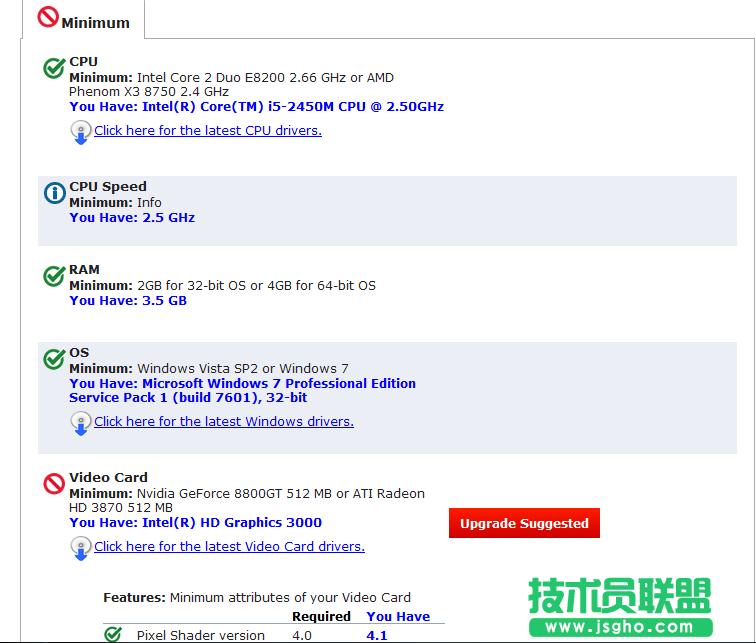Click the You Have column header

point(398,616)
